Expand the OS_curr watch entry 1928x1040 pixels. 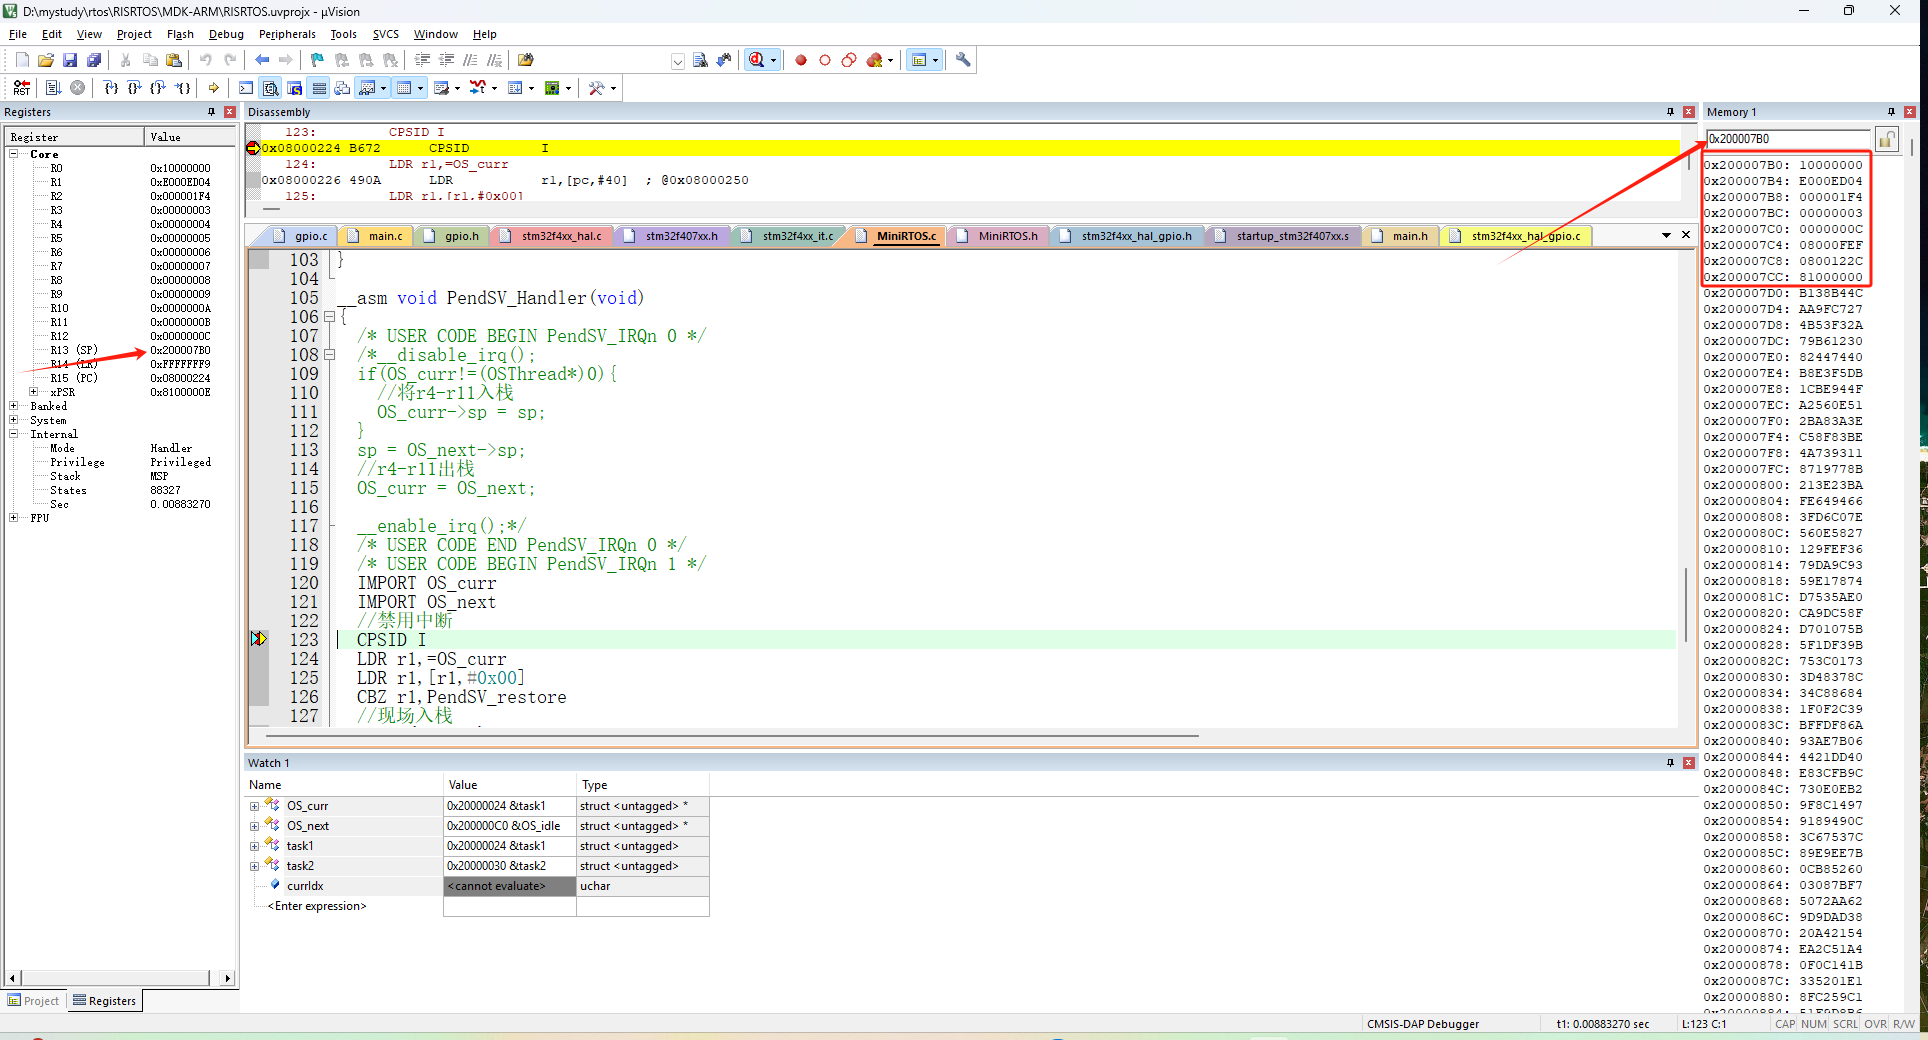[x=254, y=806]
